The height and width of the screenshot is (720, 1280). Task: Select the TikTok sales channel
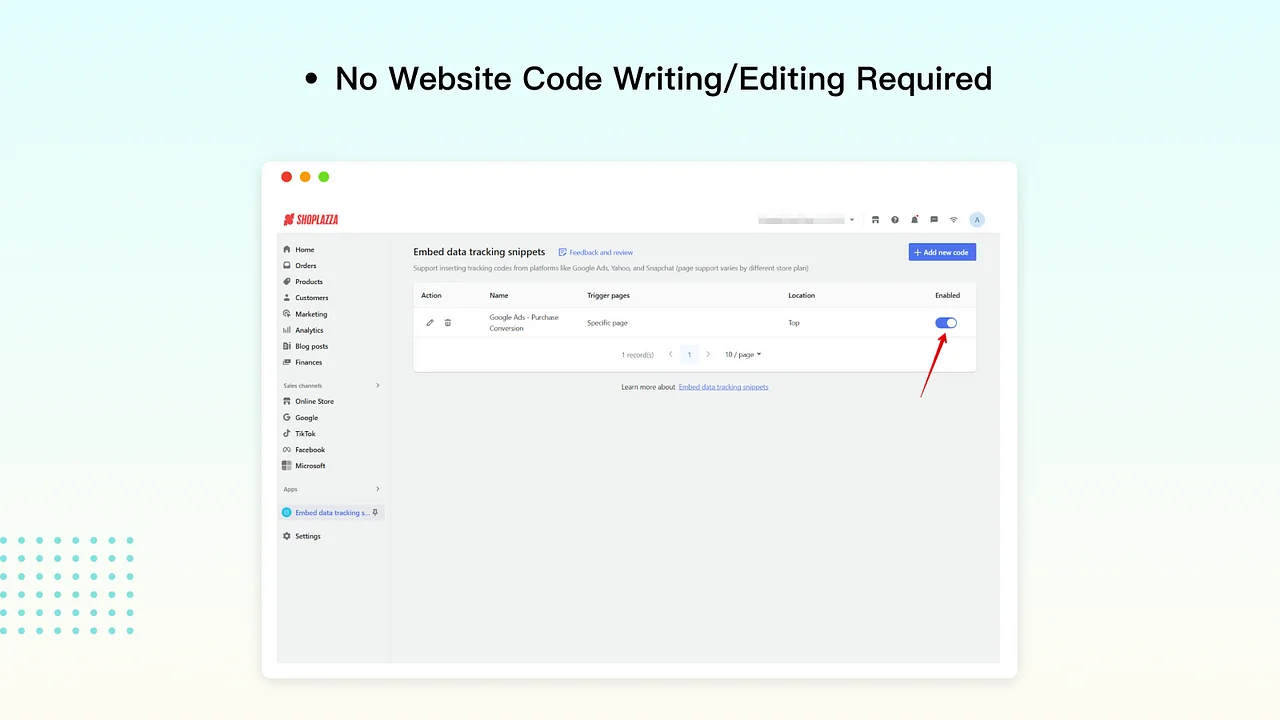click(305, 433)
